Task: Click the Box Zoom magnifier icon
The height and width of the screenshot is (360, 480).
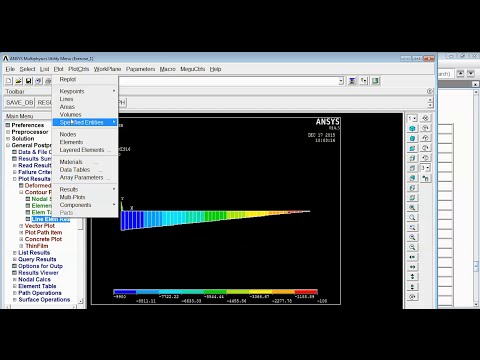Action: pos(412,218)
